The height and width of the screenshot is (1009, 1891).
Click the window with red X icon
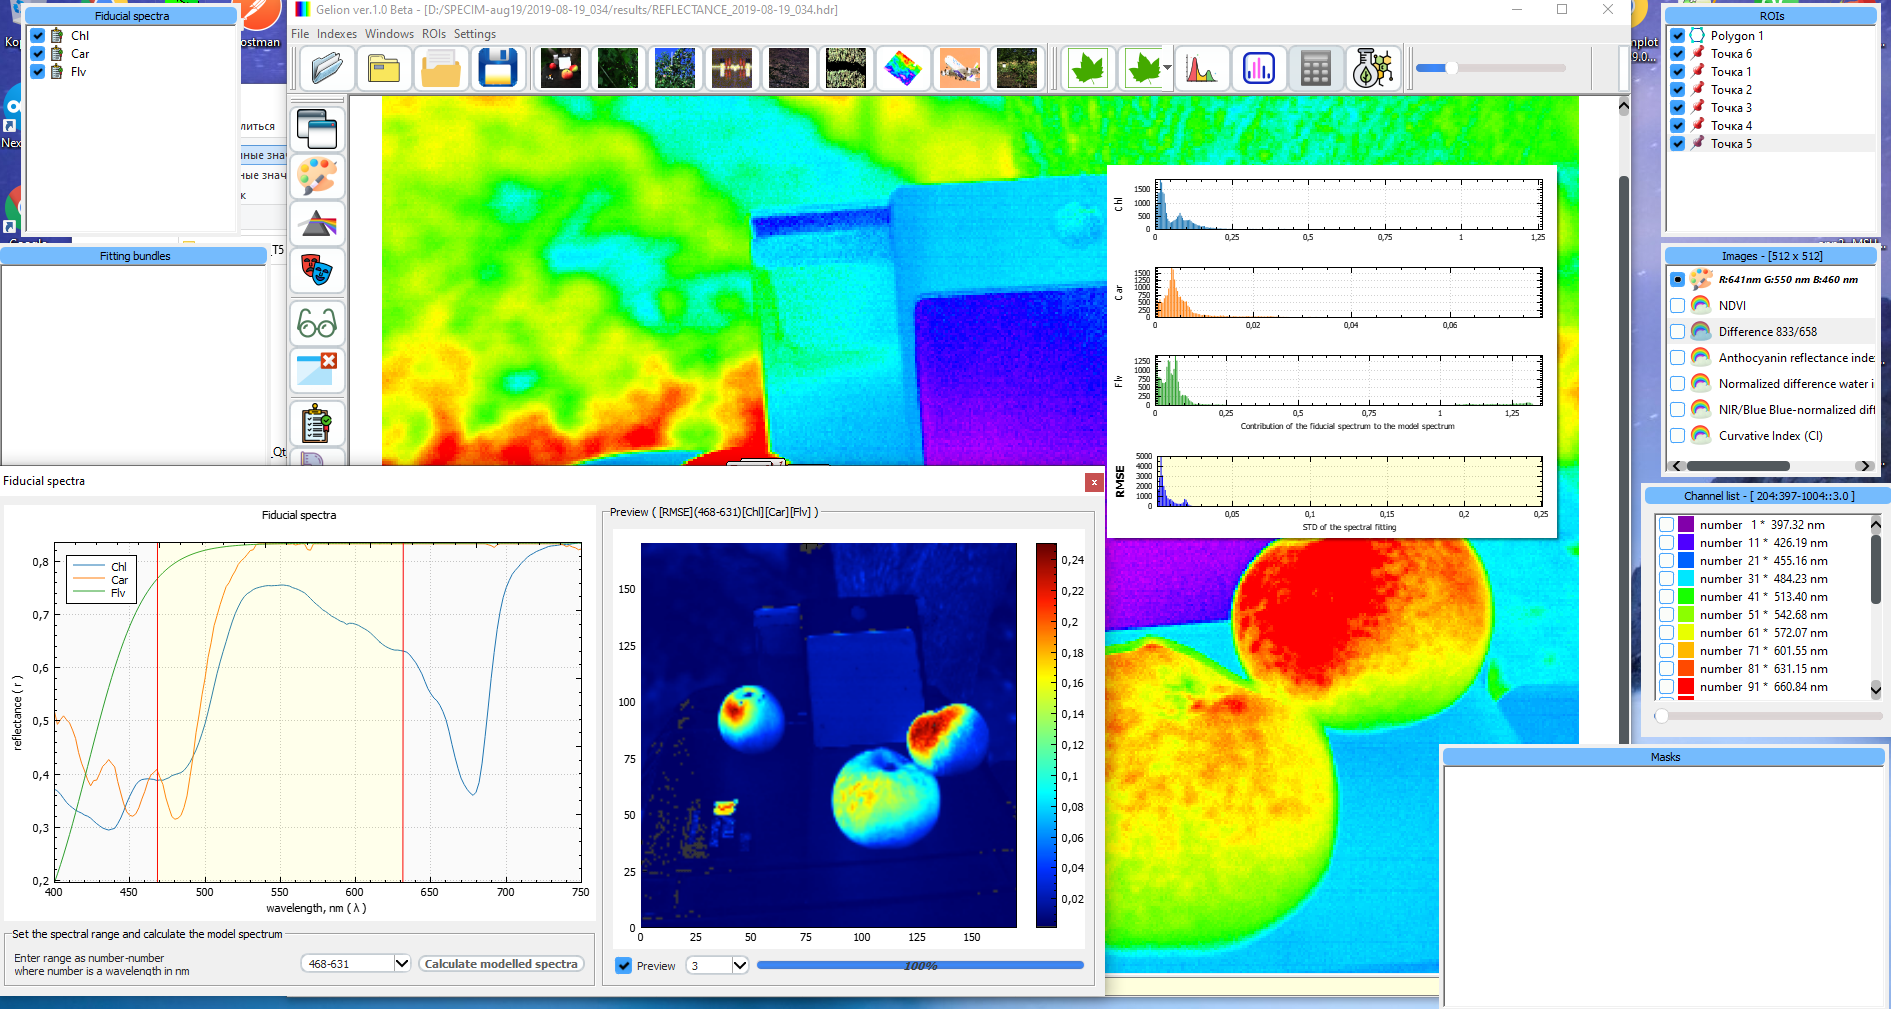(317, 370)
